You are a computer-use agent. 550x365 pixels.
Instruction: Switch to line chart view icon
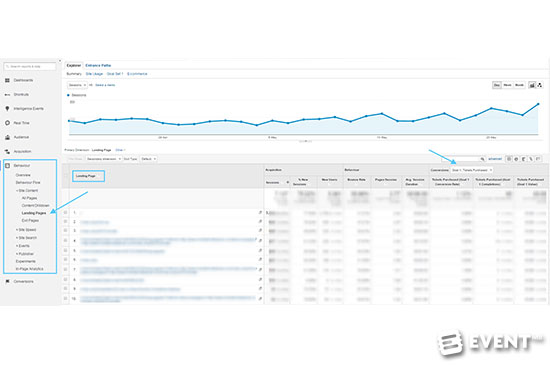(532, 85)
